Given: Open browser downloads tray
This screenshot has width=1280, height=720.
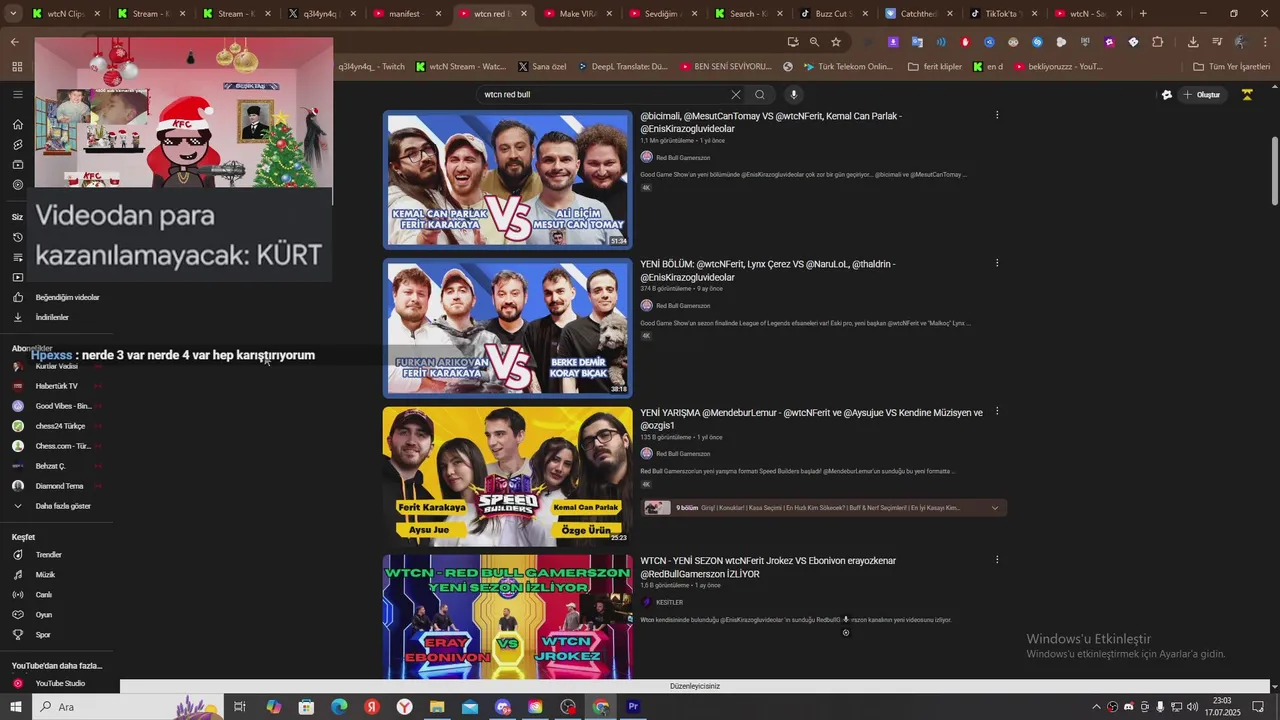Looking at the screenshot, I should pyautogui.click(x=1193, y=42).
